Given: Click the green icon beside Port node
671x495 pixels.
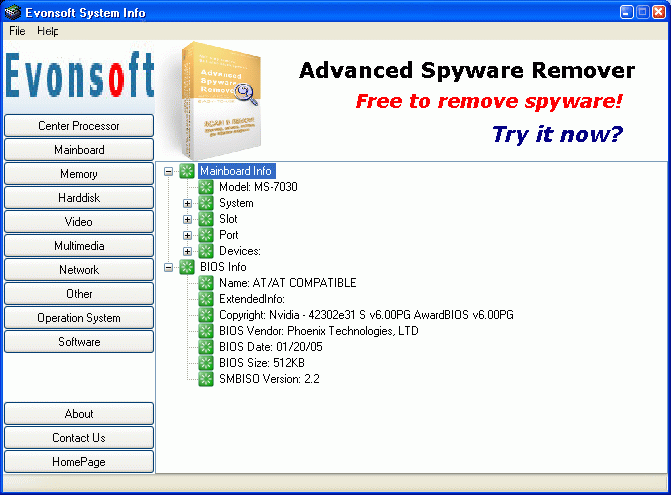Looking at the screenshot, I should [x=206, y=235].
